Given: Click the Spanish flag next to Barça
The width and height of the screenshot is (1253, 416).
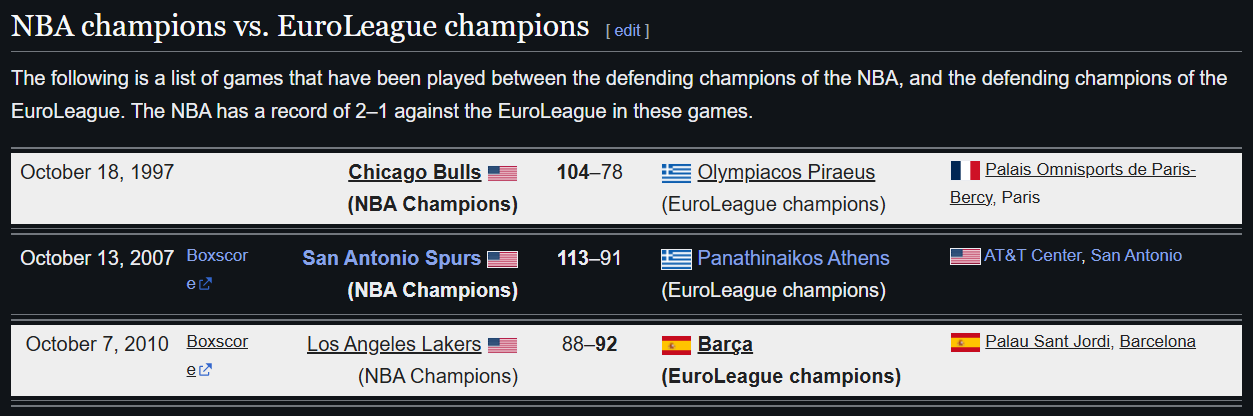Looking at the screenshot, I should point(677,345).
